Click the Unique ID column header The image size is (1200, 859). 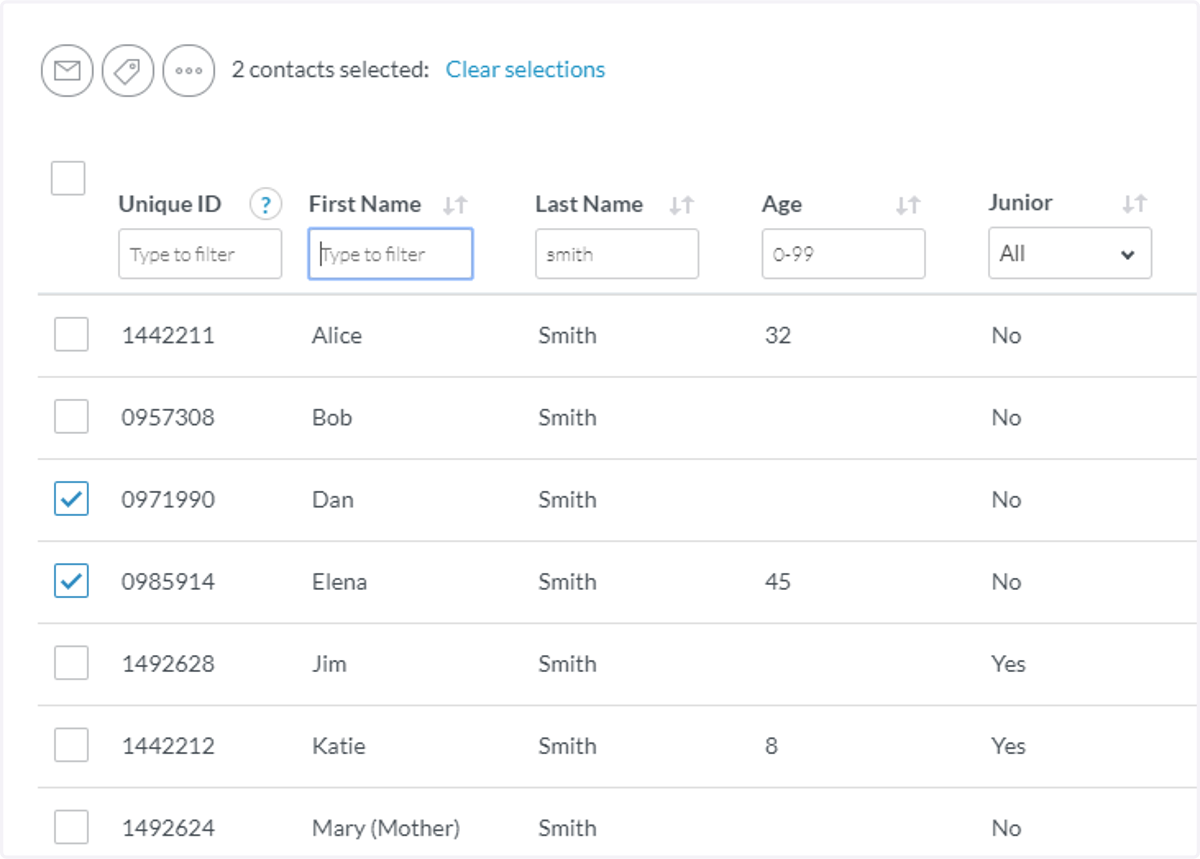click(x=170, y=205)
